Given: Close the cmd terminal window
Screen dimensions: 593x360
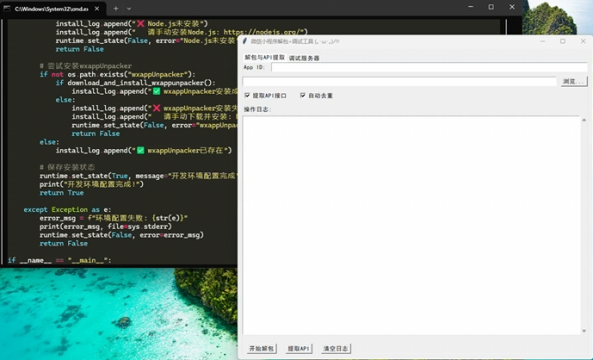Looking at the screenshot, I should click(512, 7).
